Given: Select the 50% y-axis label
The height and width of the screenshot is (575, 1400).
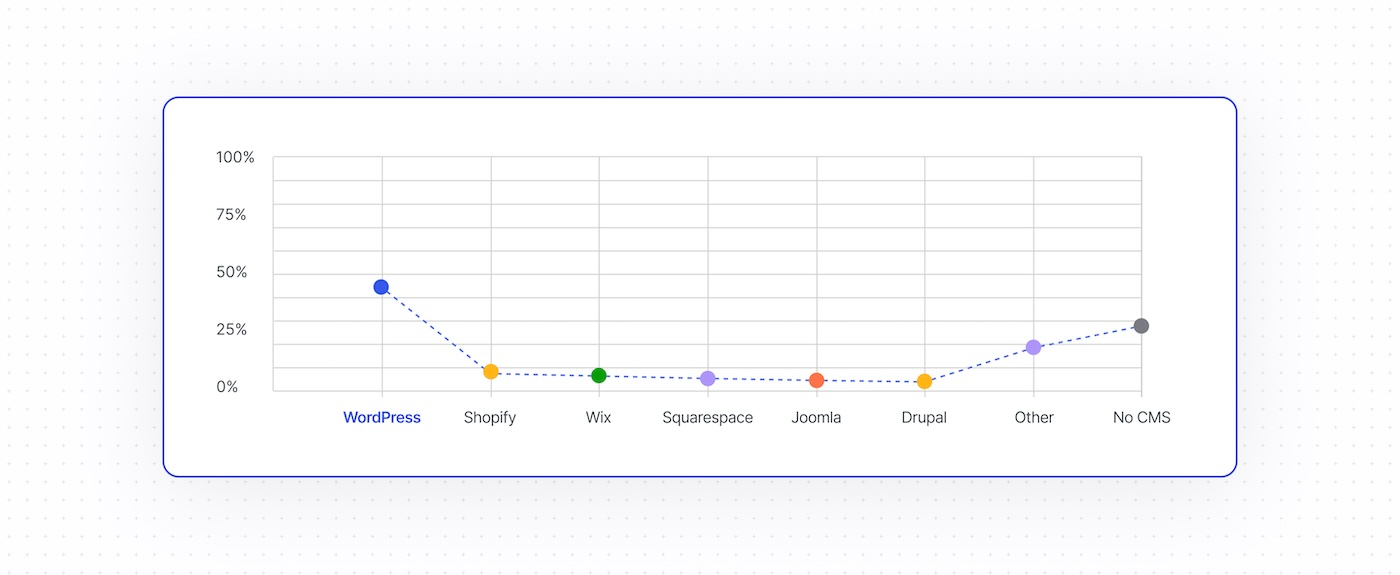Looking at the screenshot, I should [232, 273].
